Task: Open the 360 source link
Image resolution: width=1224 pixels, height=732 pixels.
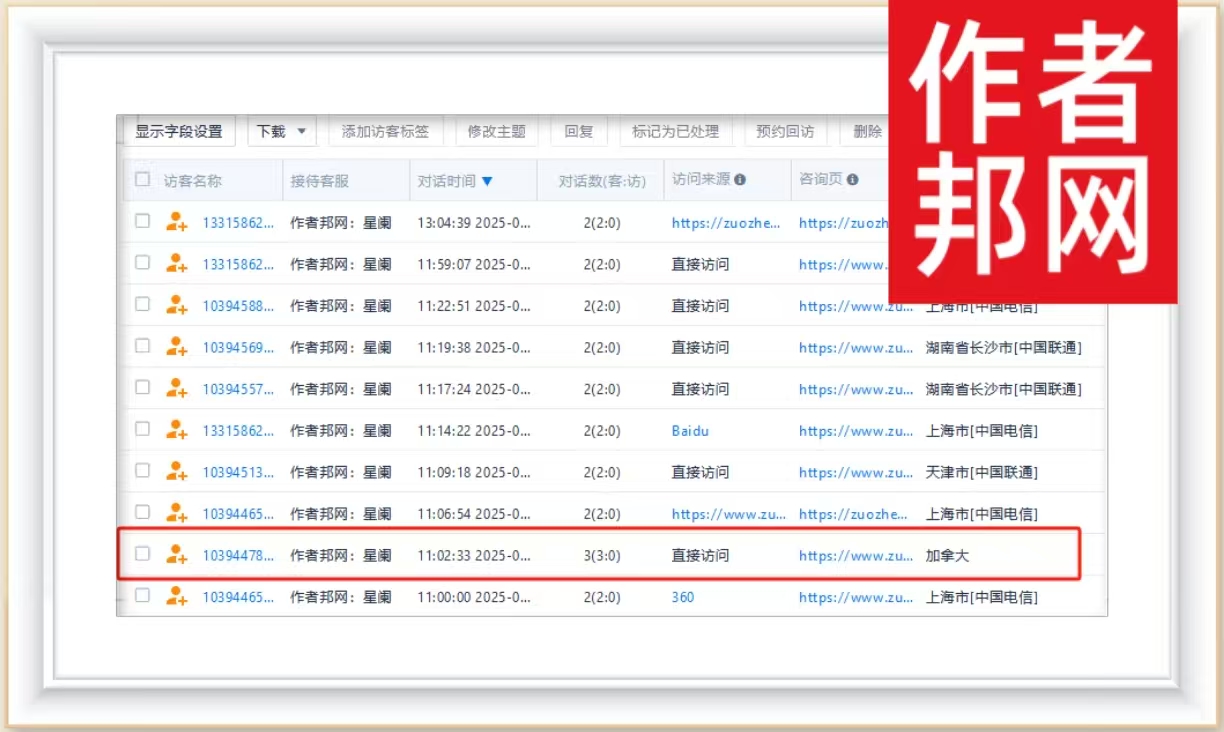Action: click(683, 597)
